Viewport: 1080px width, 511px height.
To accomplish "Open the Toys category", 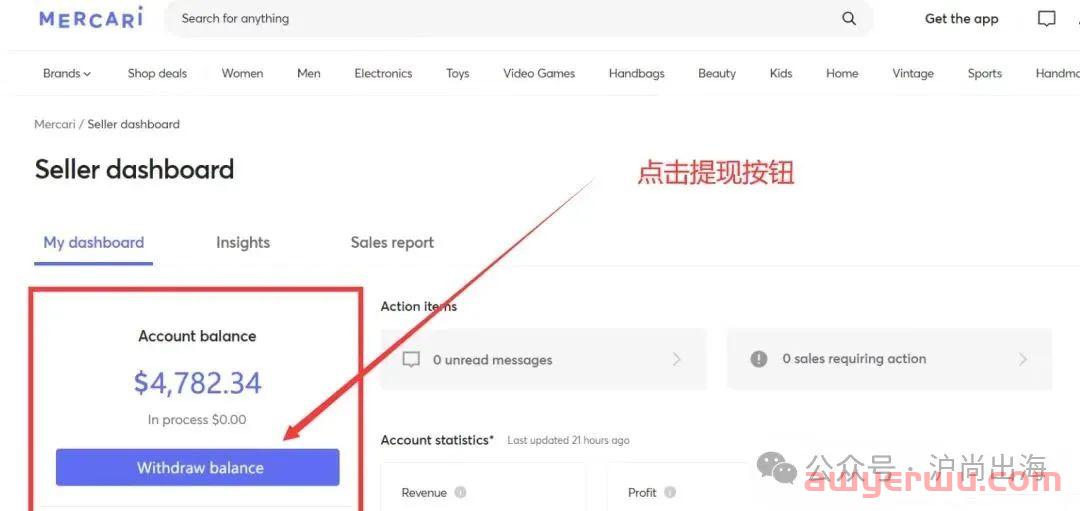I will point(457,74).
